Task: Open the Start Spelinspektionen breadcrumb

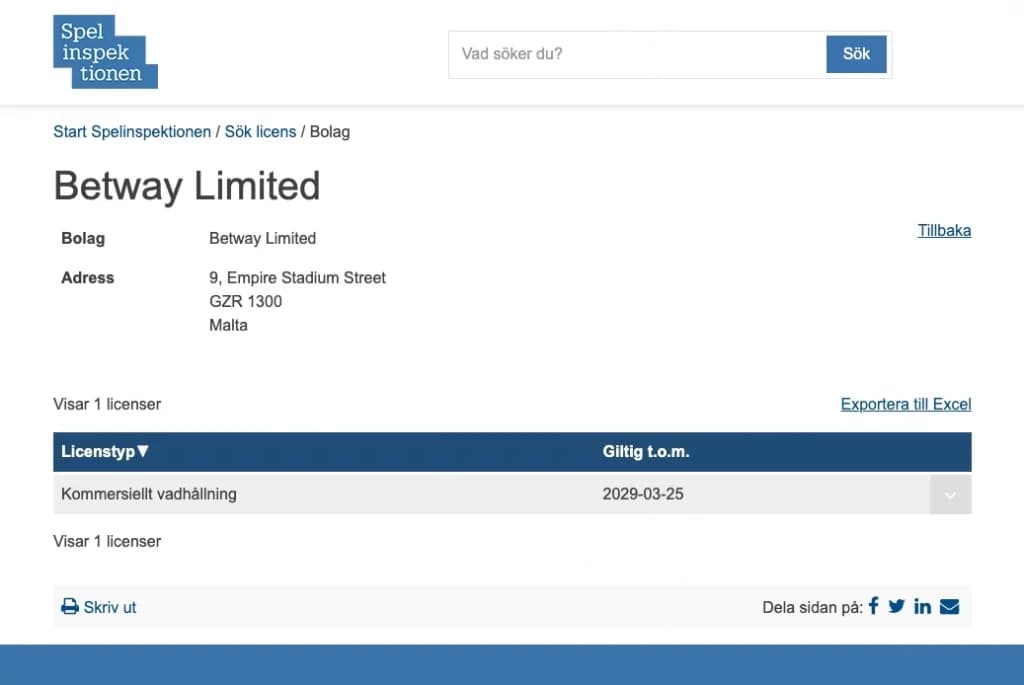Action: click(132, 132)
